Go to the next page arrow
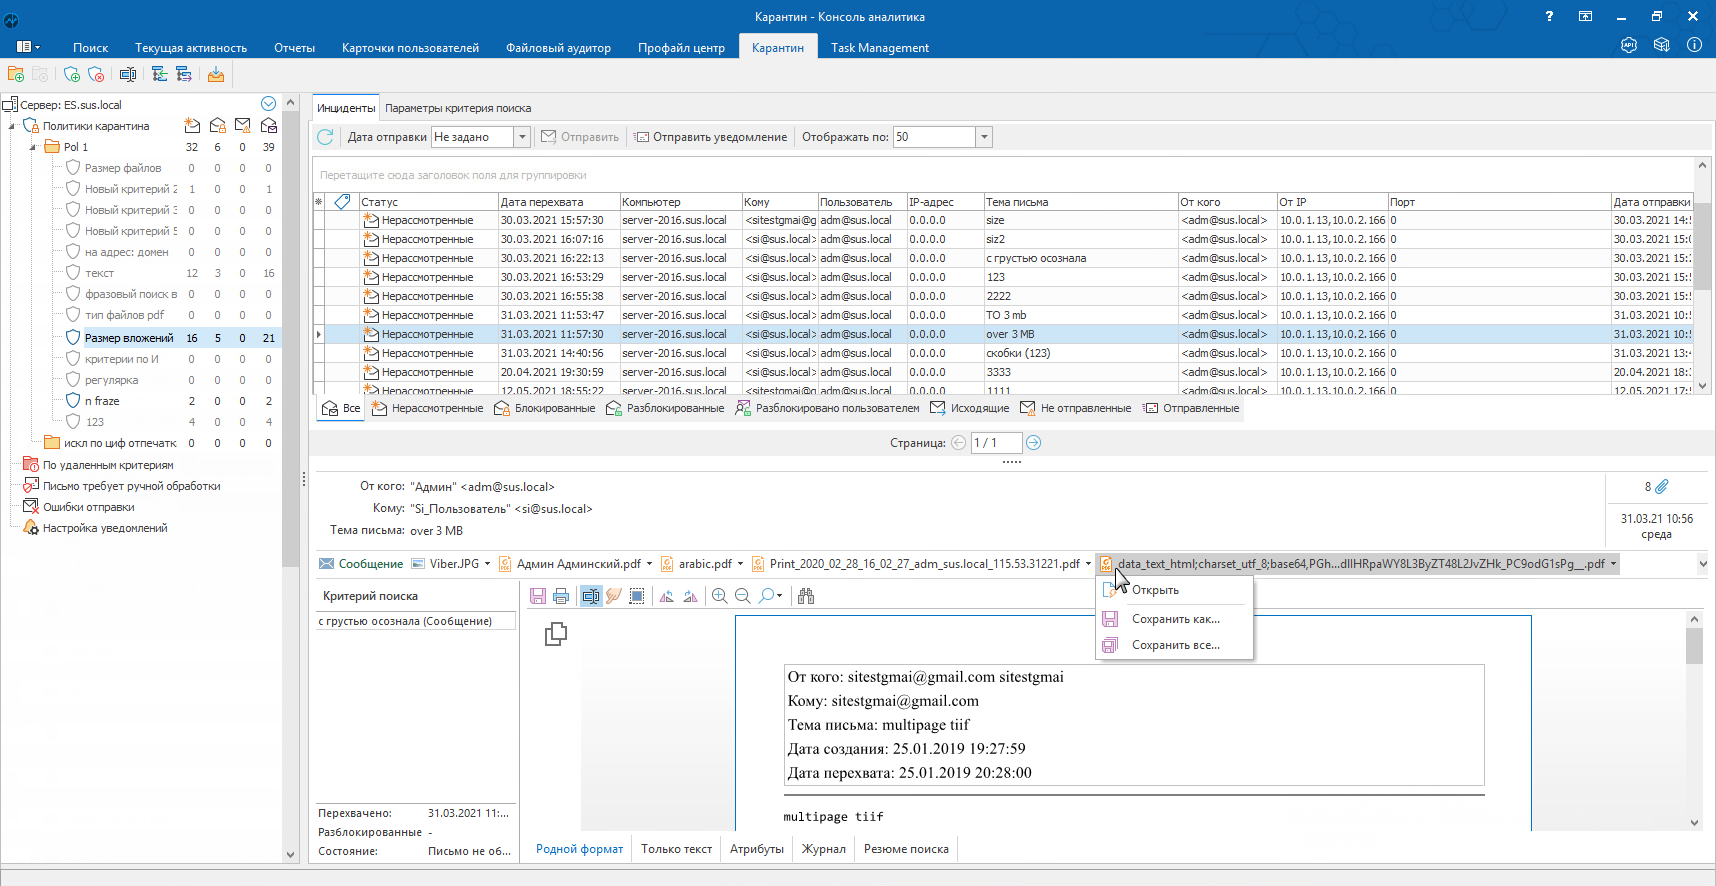Screen dimensions: 1716x886 1034,443
